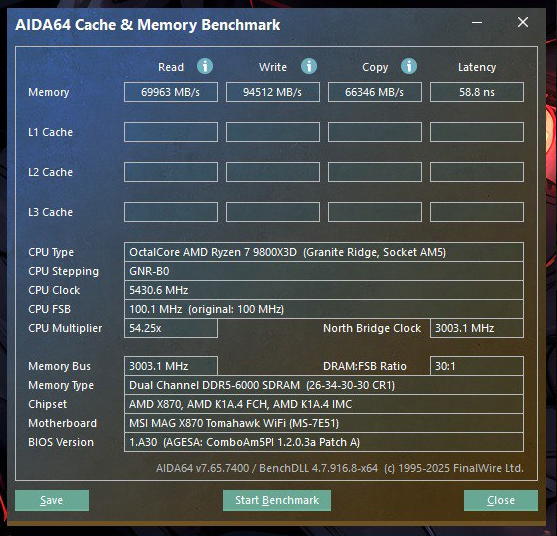
Task: Click the CPU Clock label
Action: [x=54, y=290]
